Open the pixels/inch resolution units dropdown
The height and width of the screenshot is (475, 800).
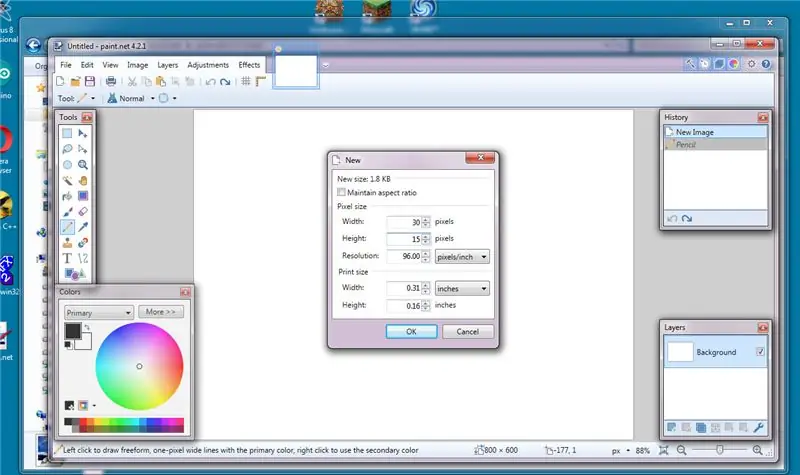[x=462, y=257]
